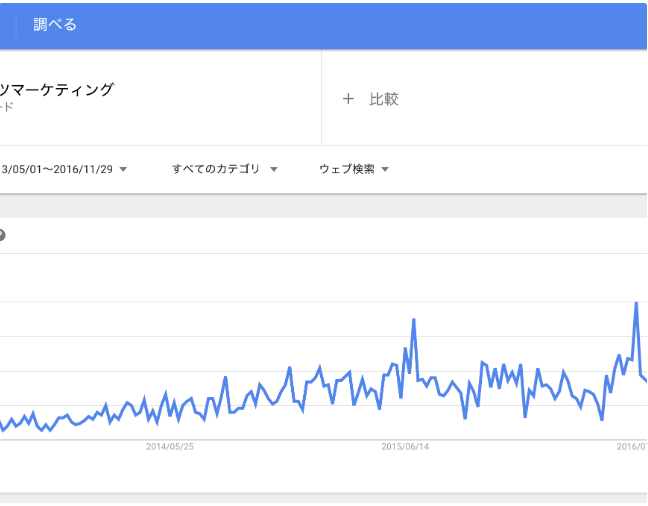Image resolution: width=648 pixels, height=506 pixels.
Task: Expand the すべてのカテゴリ dropdown arrow
Action: pos(274,169)
